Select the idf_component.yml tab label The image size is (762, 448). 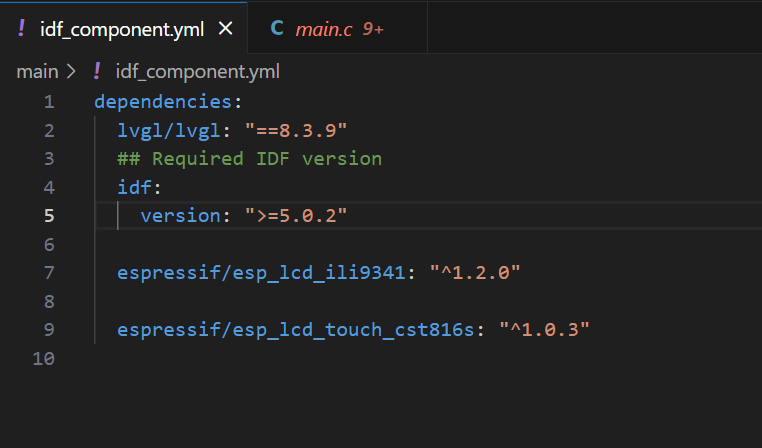point(121,29)
